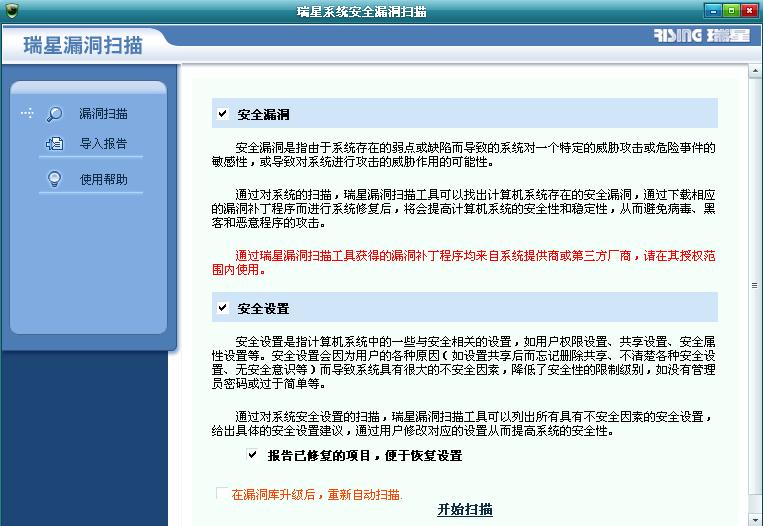The width and height of the screenshot is (763, 526).
Task: Uncheck the 安全漏洞 checkbox
Action: pyautogui.click(x=223, y=114)
